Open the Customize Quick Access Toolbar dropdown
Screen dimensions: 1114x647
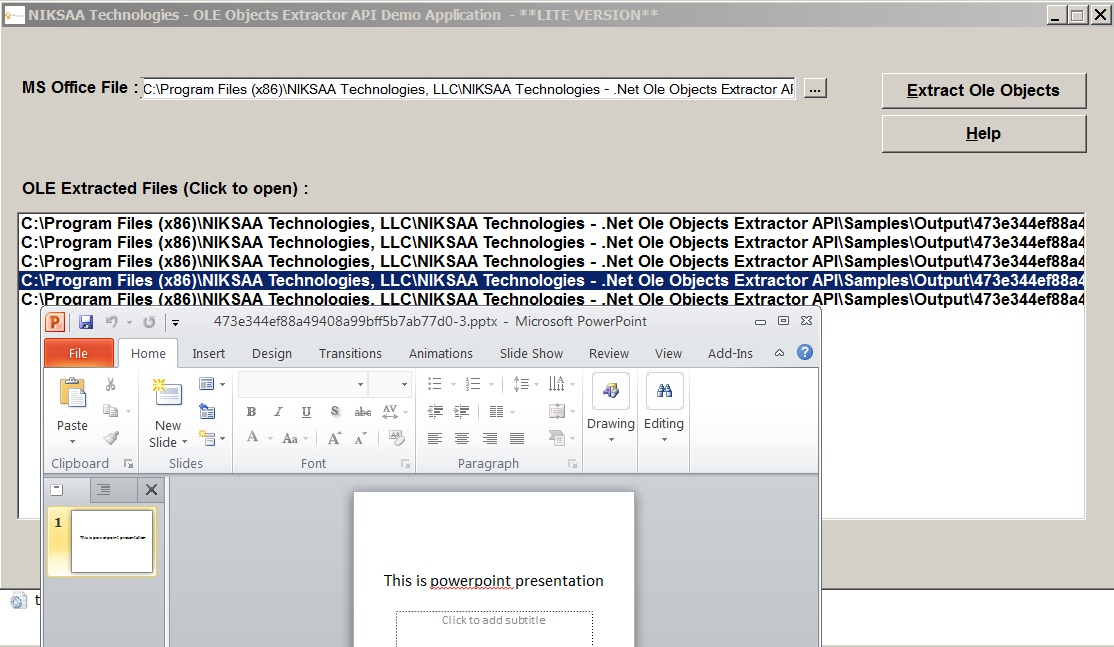(x=175, y=322)
